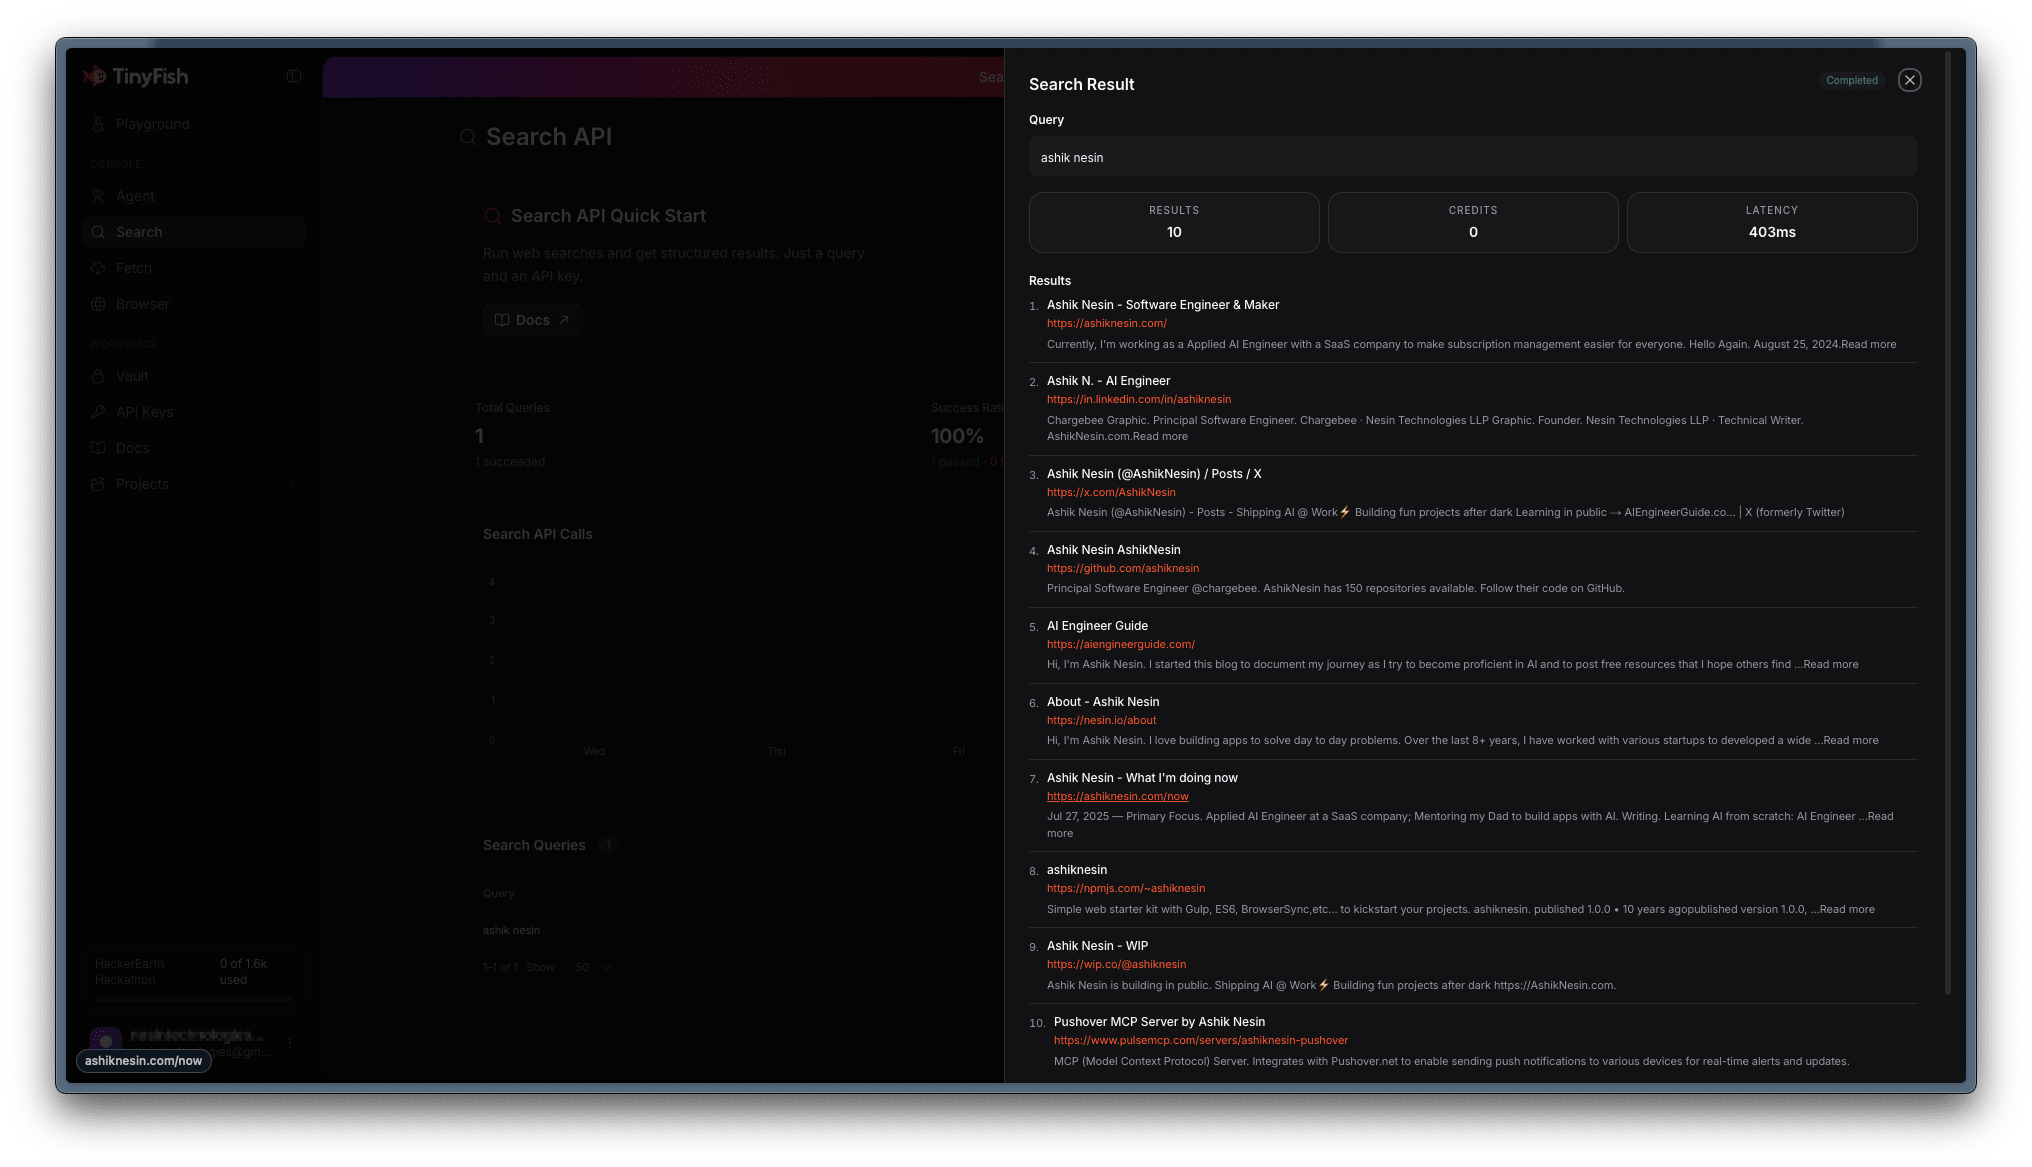Open the github.com/ashiknesin link
The width and height of the screenshot is (2032, 1167).
[x=1123, y=568]
